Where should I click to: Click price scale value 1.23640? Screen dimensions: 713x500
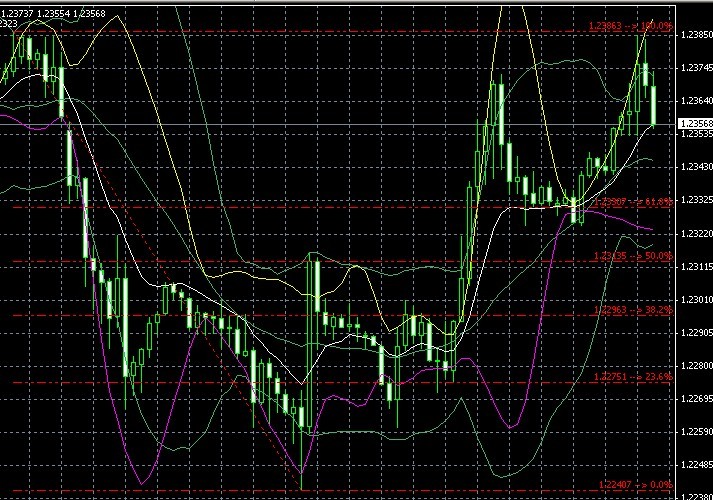pyautogui.click(x=697, y=100)
